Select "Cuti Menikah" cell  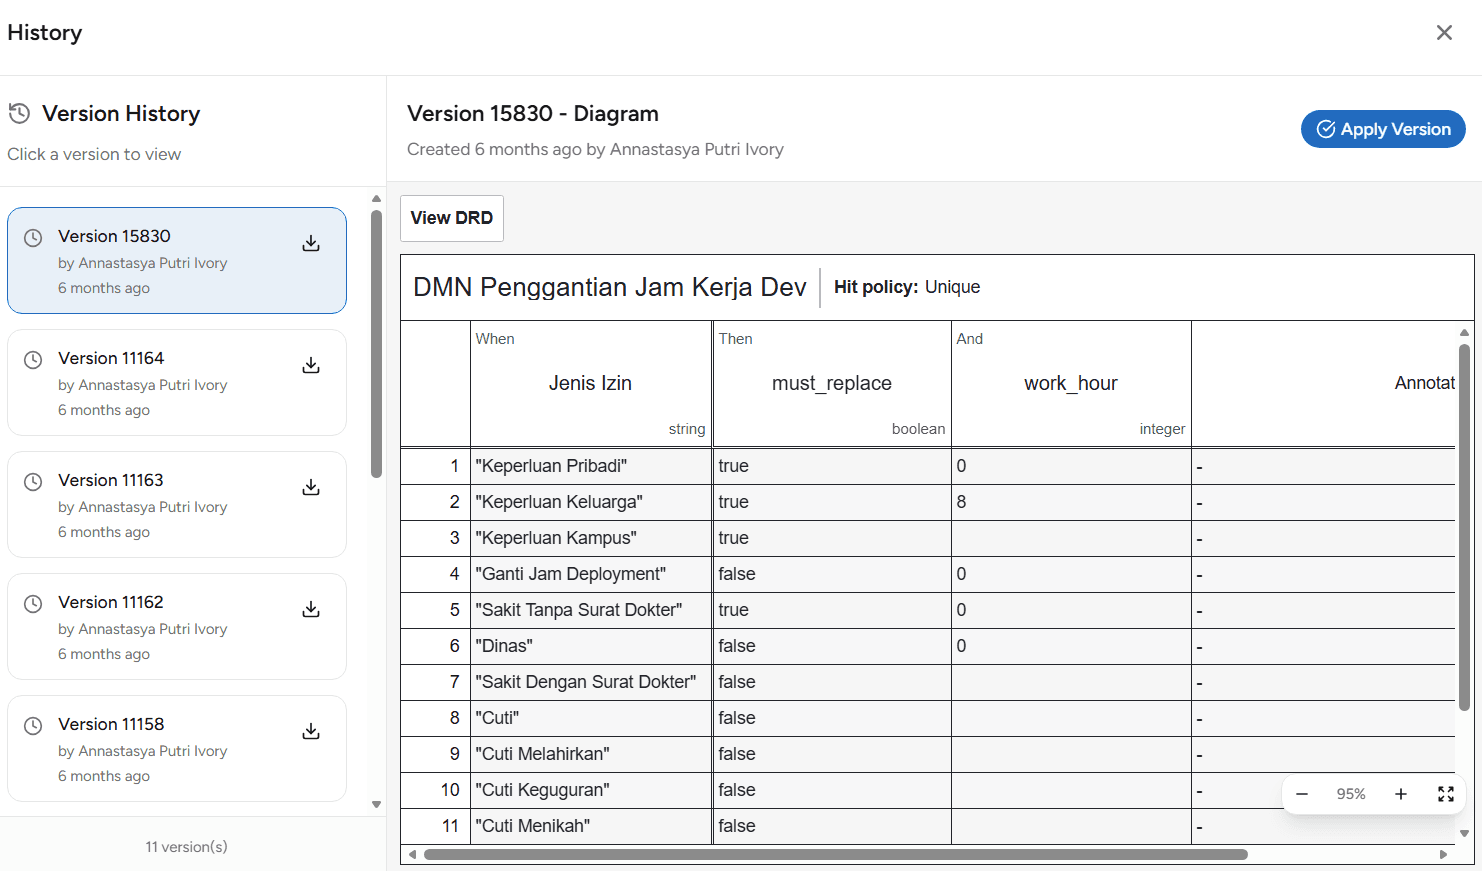[x=590, y=826]
